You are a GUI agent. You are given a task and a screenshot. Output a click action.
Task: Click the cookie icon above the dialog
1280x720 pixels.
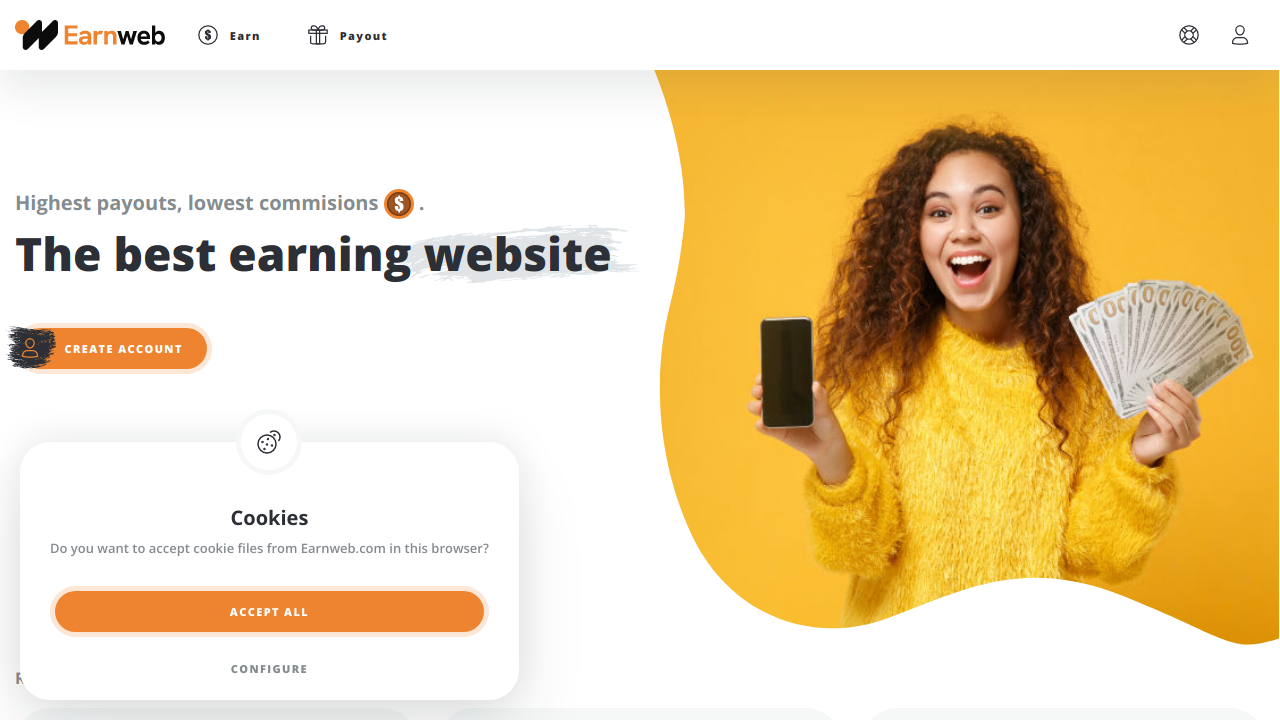pos(269,442)
